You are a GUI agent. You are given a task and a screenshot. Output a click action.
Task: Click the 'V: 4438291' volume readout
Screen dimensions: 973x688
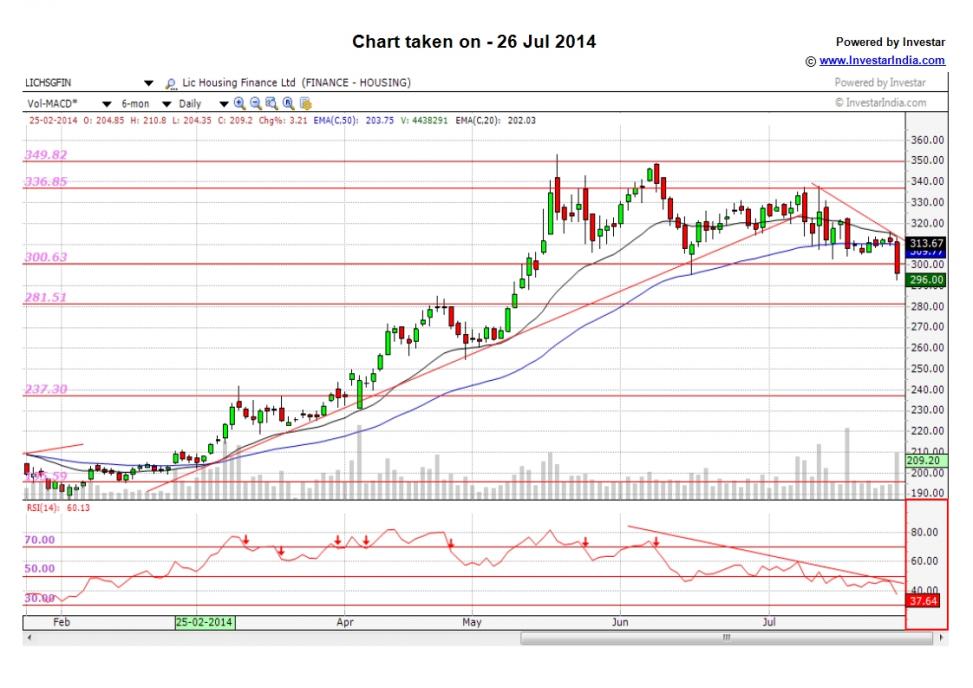[424, 120]
